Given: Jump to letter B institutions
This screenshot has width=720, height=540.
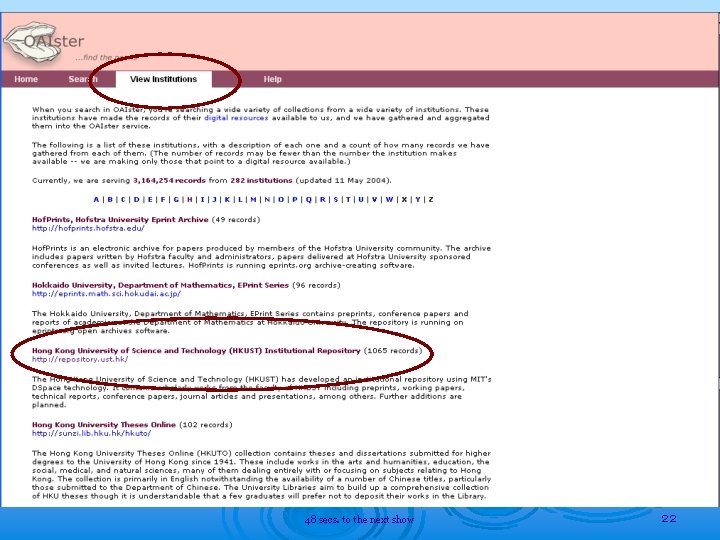Looking at the screenshot, I should [x=110, y=200].
